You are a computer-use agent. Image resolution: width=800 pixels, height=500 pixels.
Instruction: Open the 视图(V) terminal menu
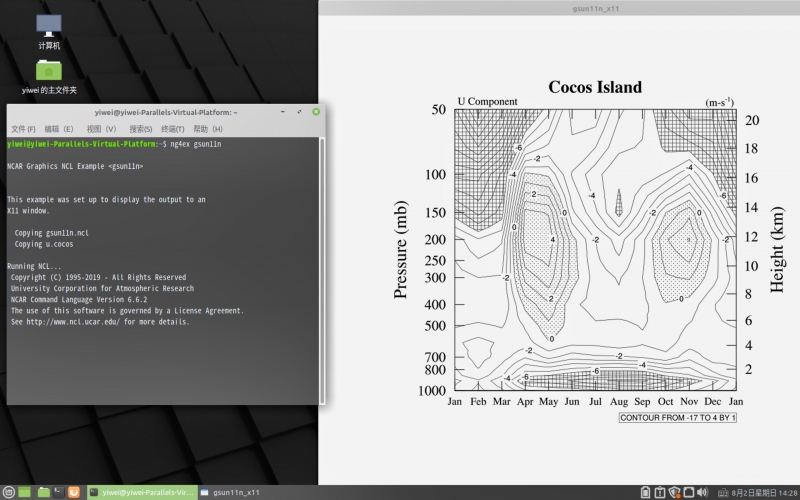[101, 129]
